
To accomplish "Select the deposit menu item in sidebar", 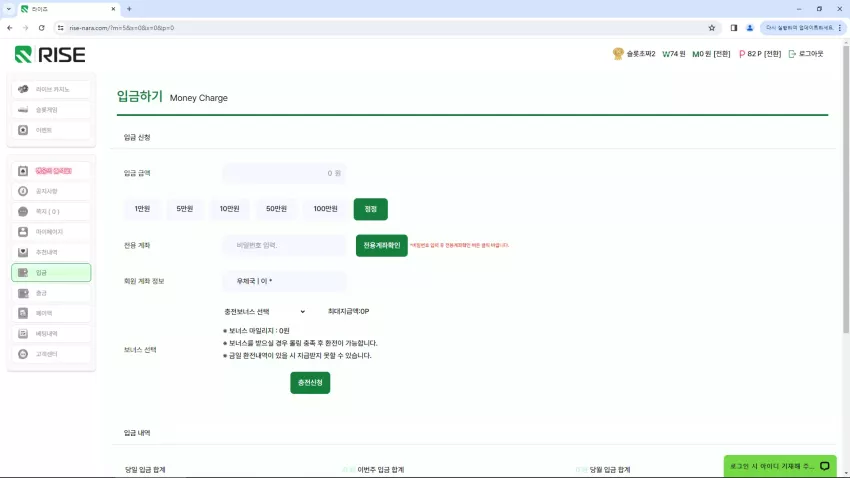I will coord(51,273).
